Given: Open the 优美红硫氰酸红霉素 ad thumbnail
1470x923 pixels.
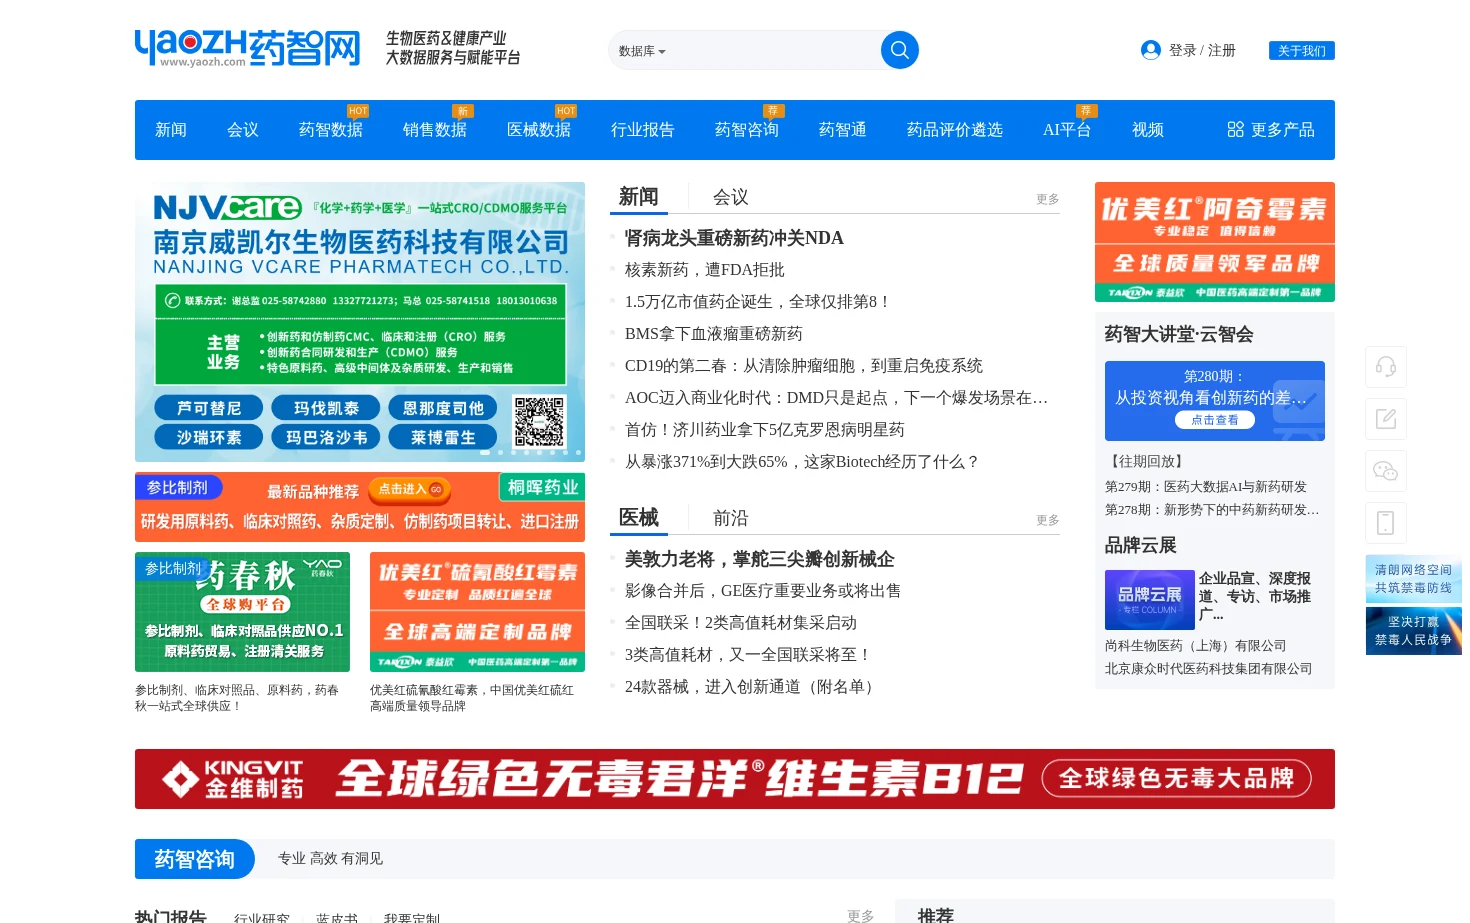Looking at the screenshot, I should (477, 612).
